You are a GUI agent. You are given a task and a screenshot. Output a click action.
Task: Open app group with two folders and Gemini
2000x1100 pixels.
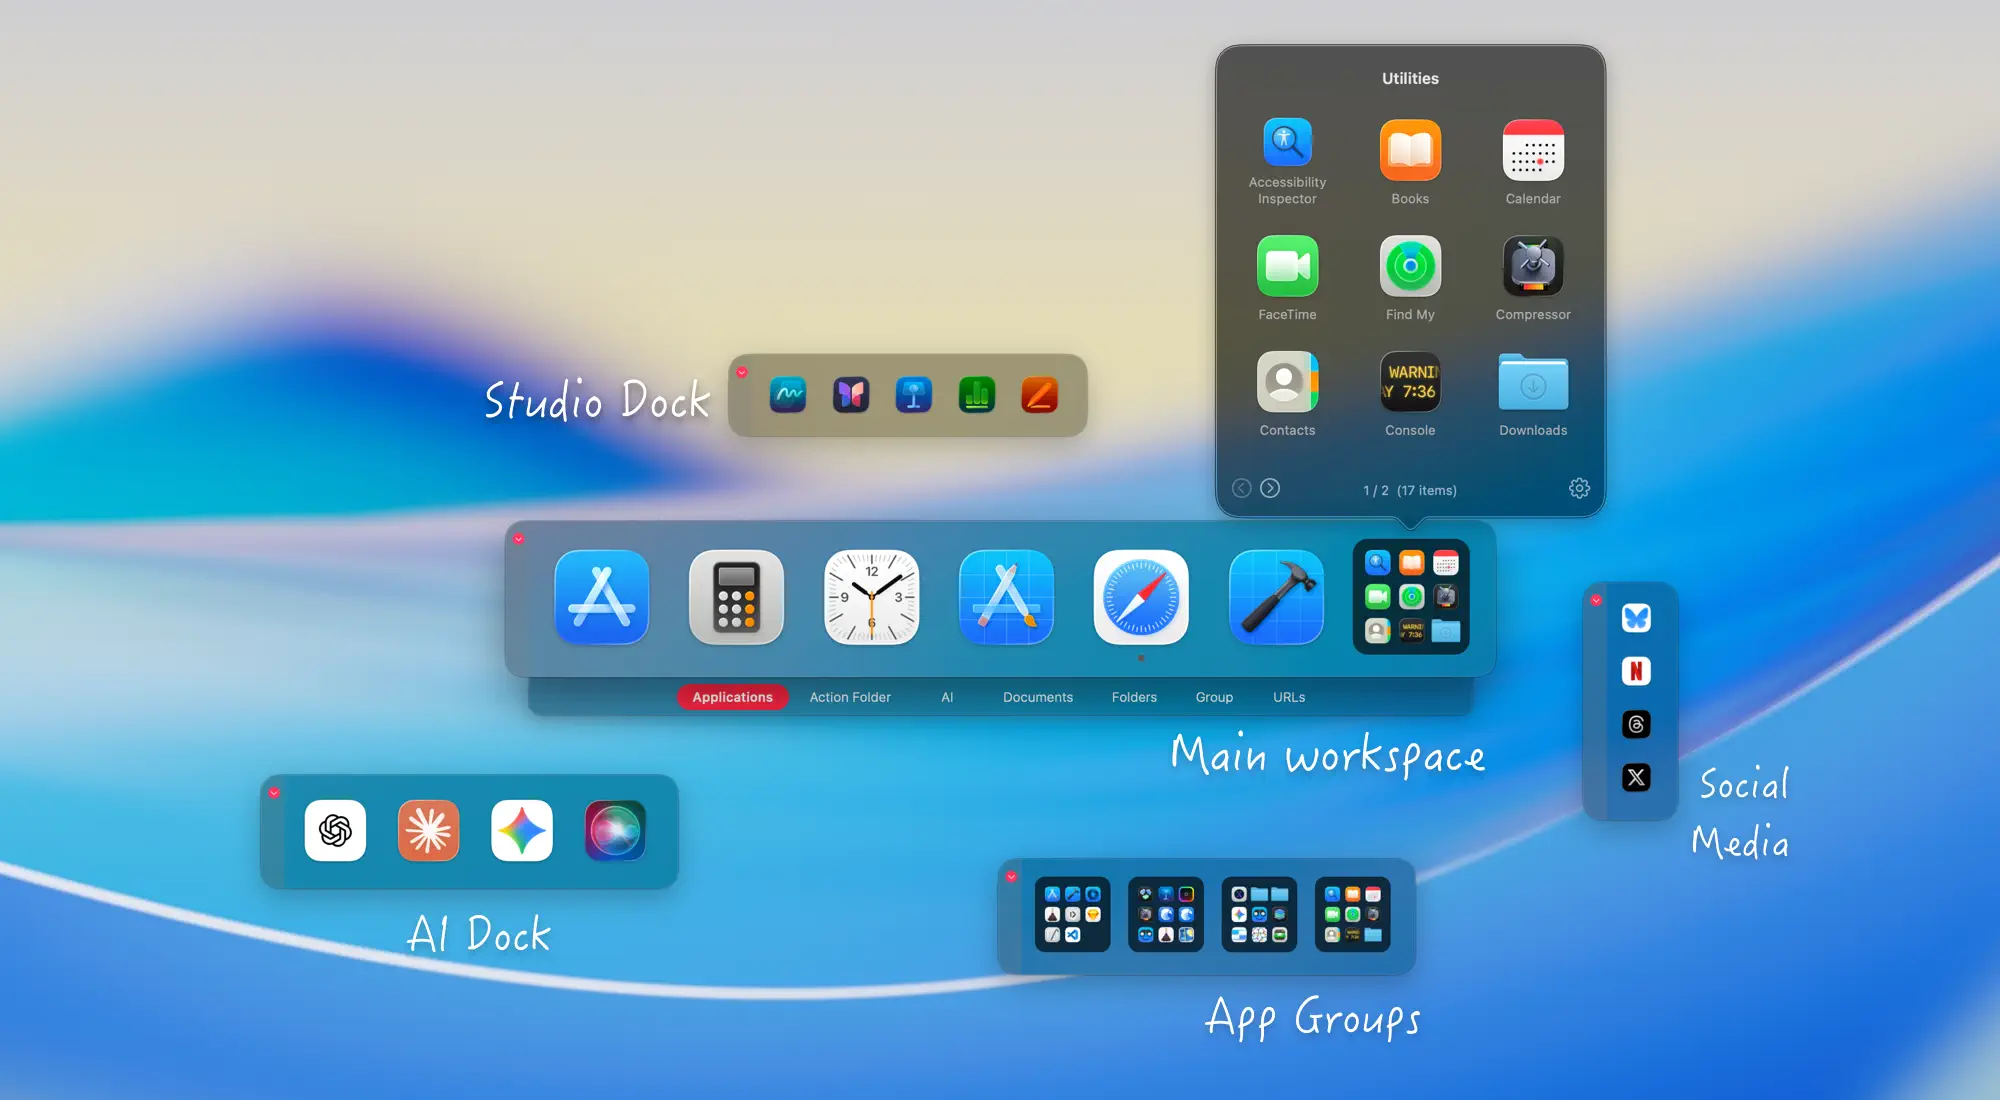pos(1259,914)
